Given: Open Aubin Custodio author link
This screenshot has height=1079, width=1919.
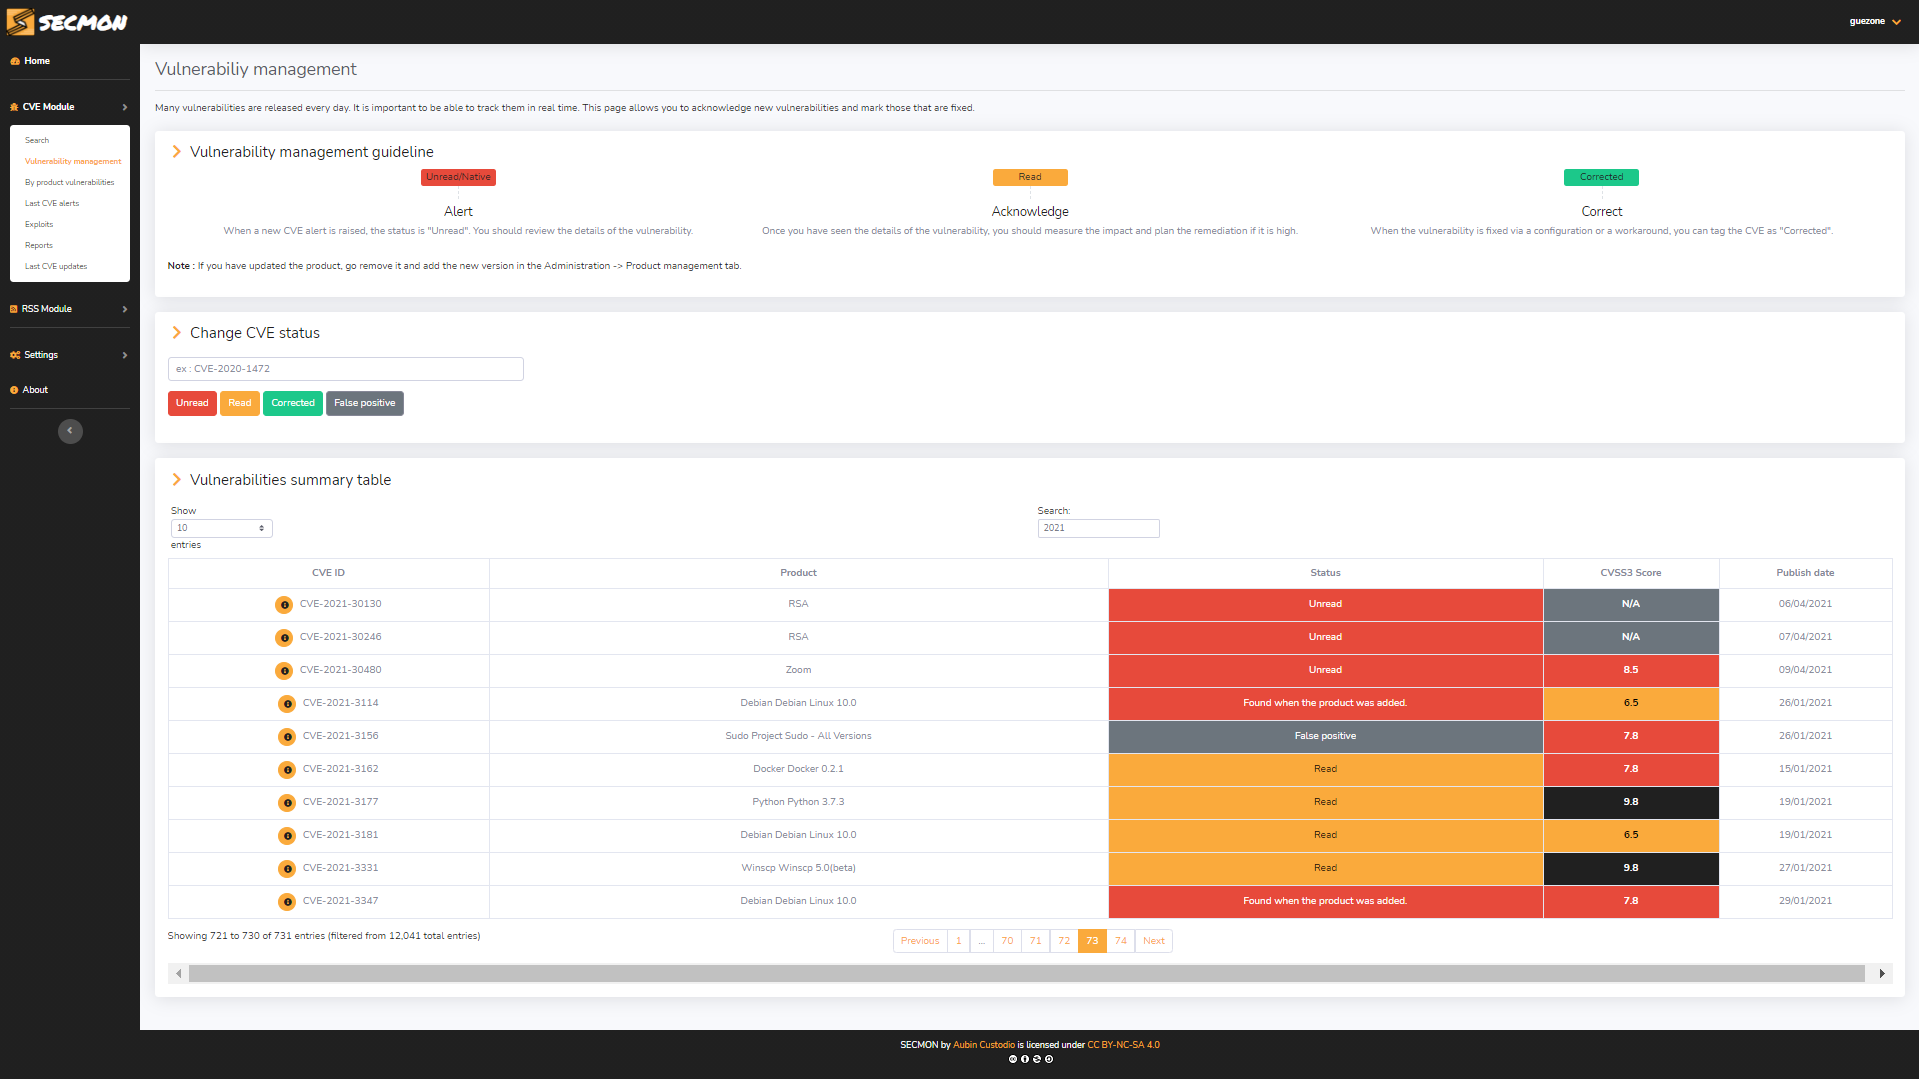Looking at the screenshot, I should [984, 1045].
